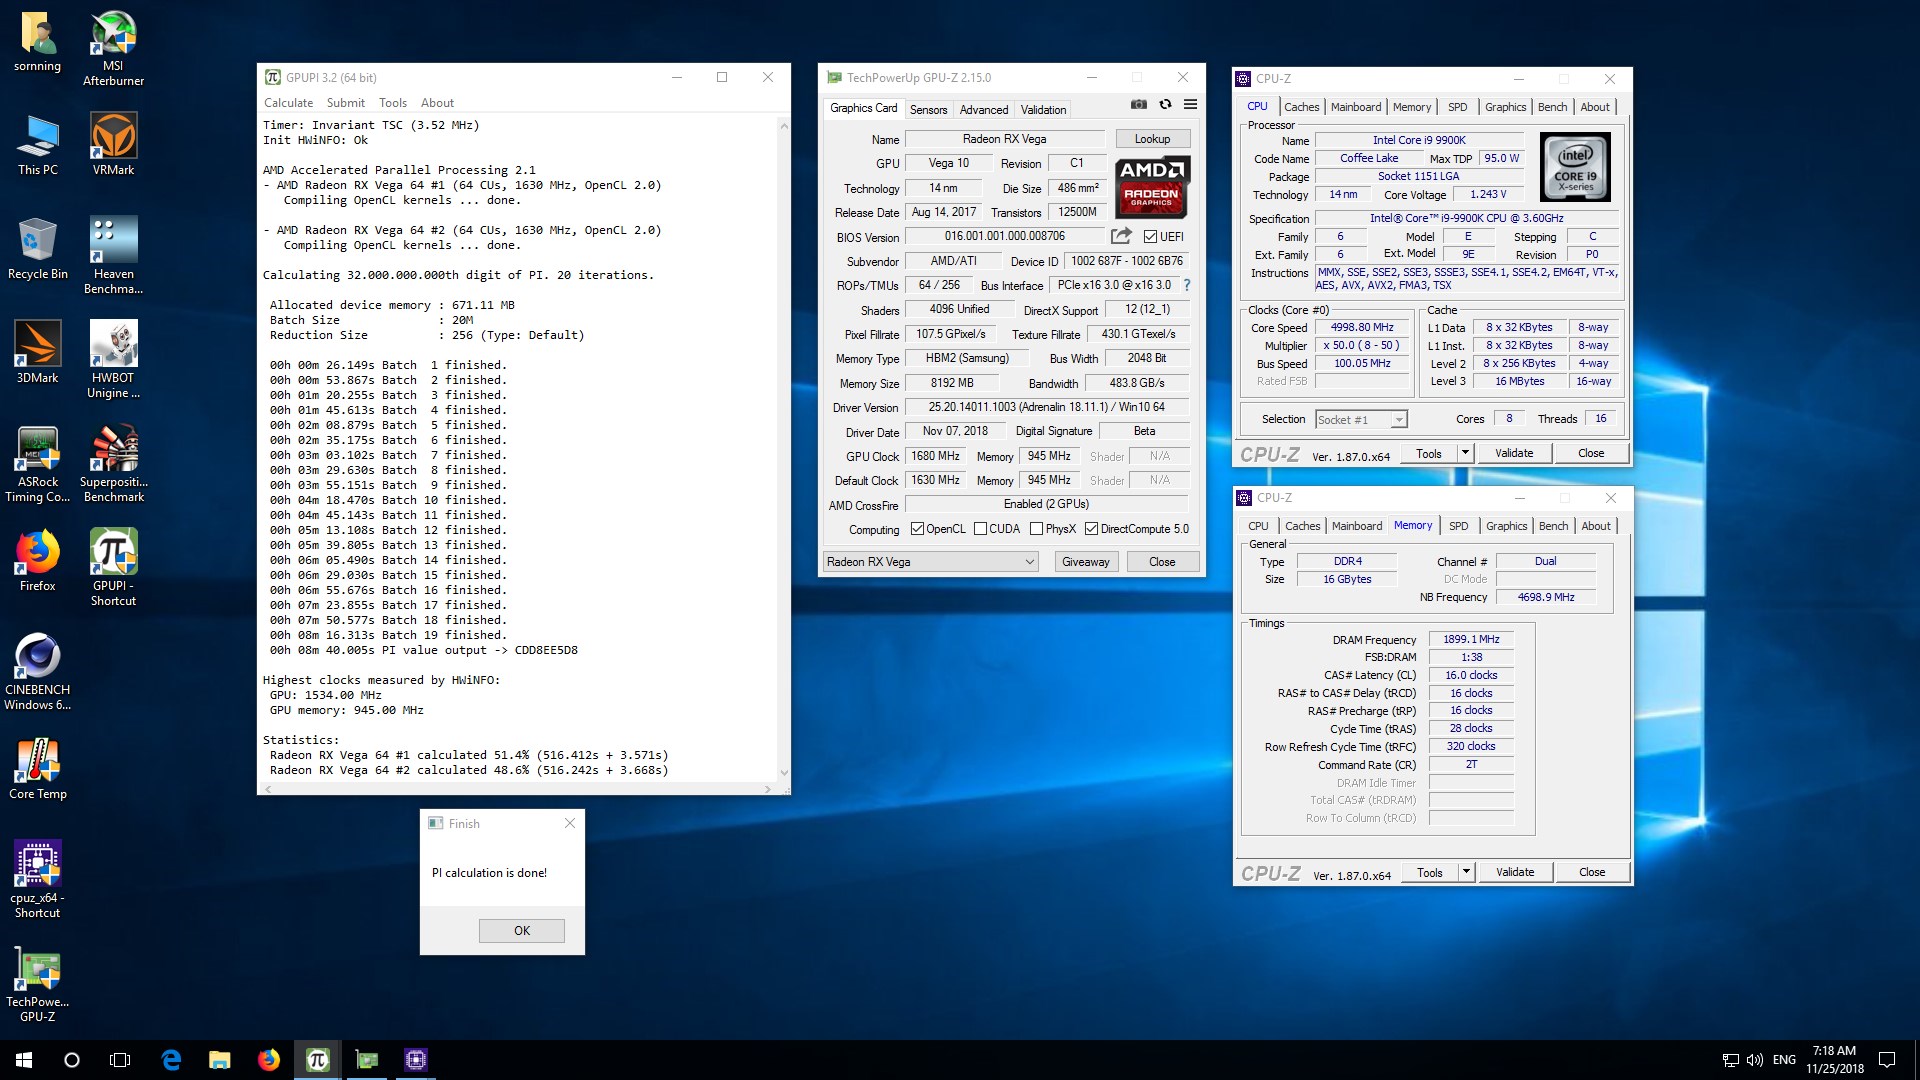Open SPD tab in bottom CPU-Z window
The width and height of the screenshot is (1920, 1080).
click(1459, 526)
